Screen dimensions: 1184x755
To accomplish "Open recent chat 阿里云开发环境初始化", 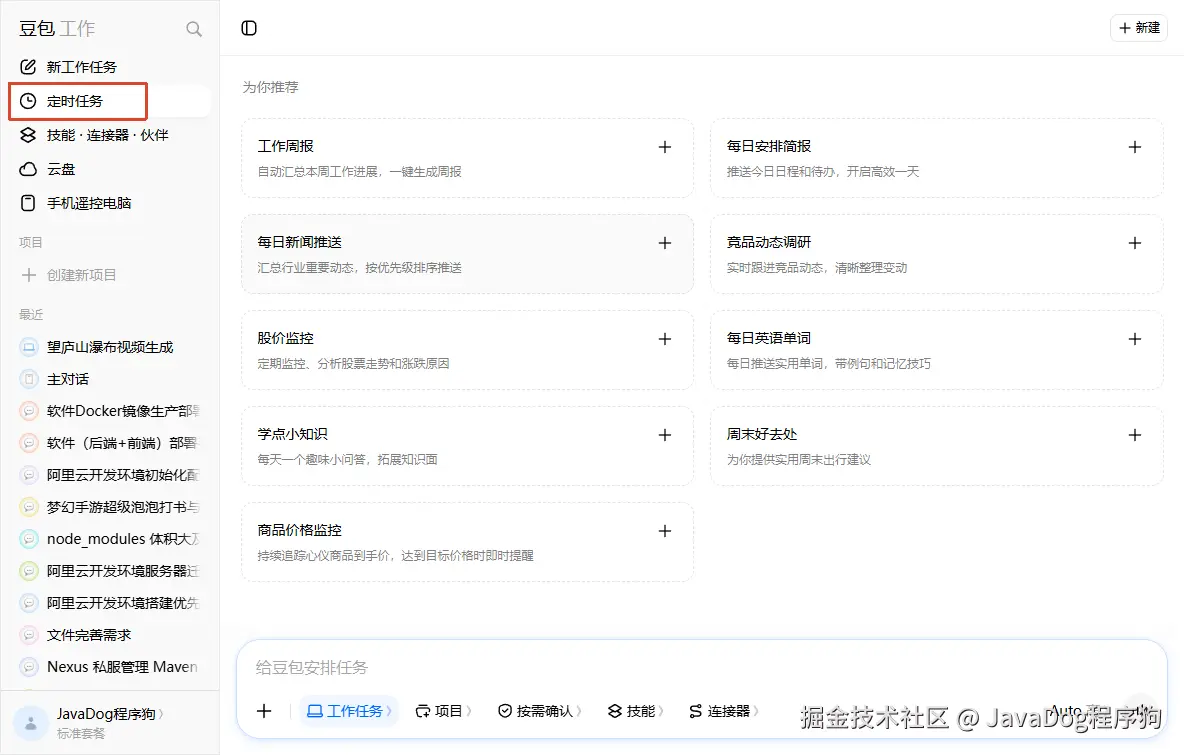I will (109, 475).
